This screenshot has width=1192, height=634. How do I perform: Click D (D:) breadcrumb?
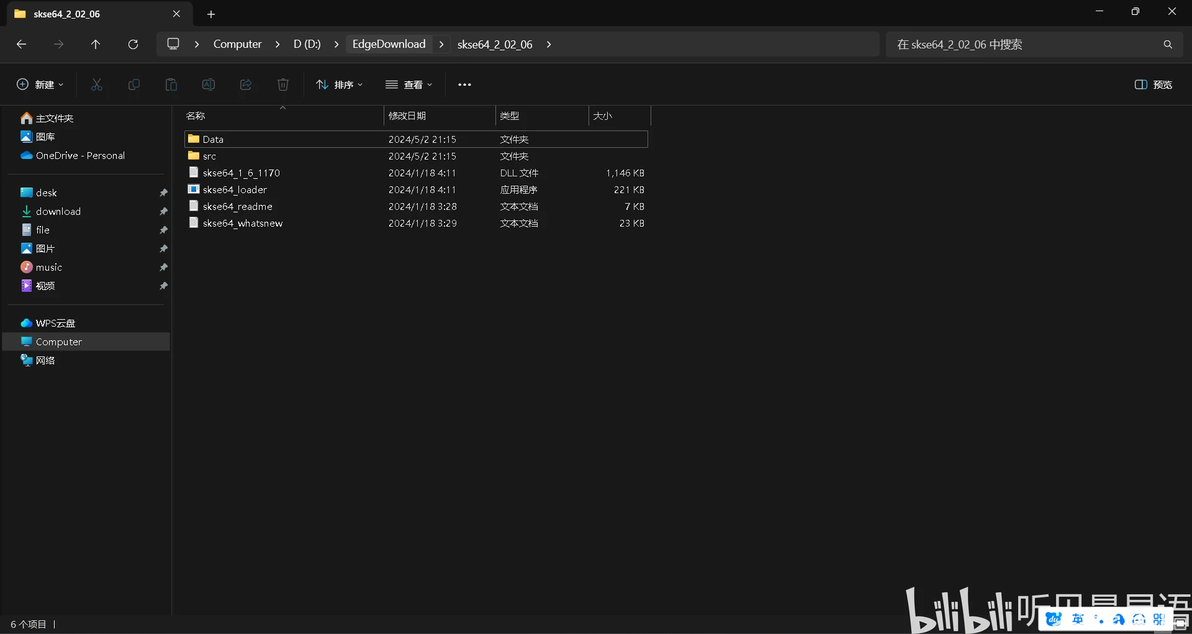point(307,44)
